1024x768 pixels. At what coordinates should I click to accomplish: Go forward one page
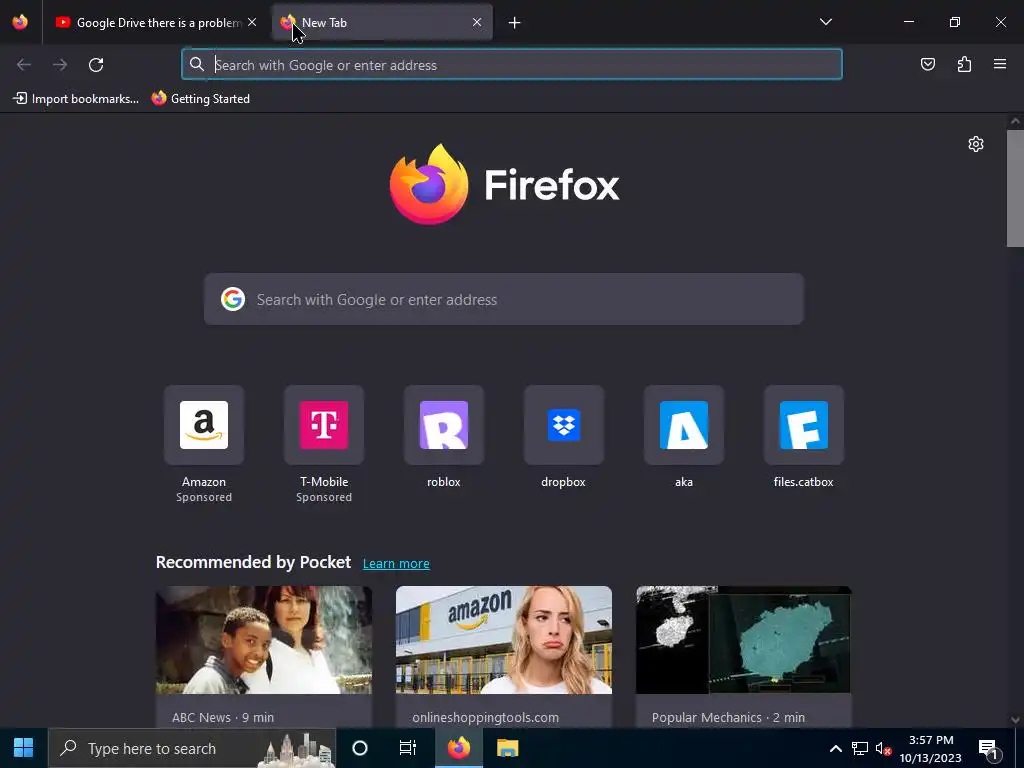[60, 65]
